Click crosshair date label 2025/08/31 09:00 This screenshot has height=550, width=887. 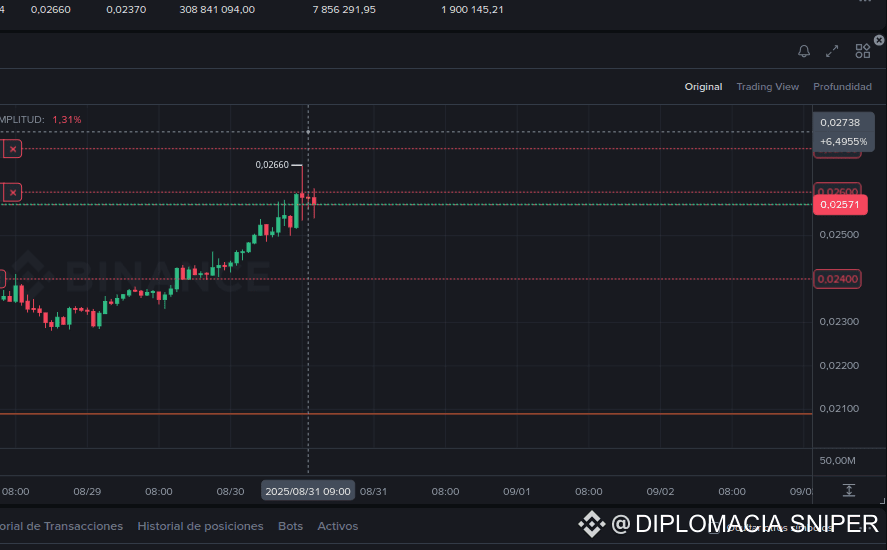[308, 491]
